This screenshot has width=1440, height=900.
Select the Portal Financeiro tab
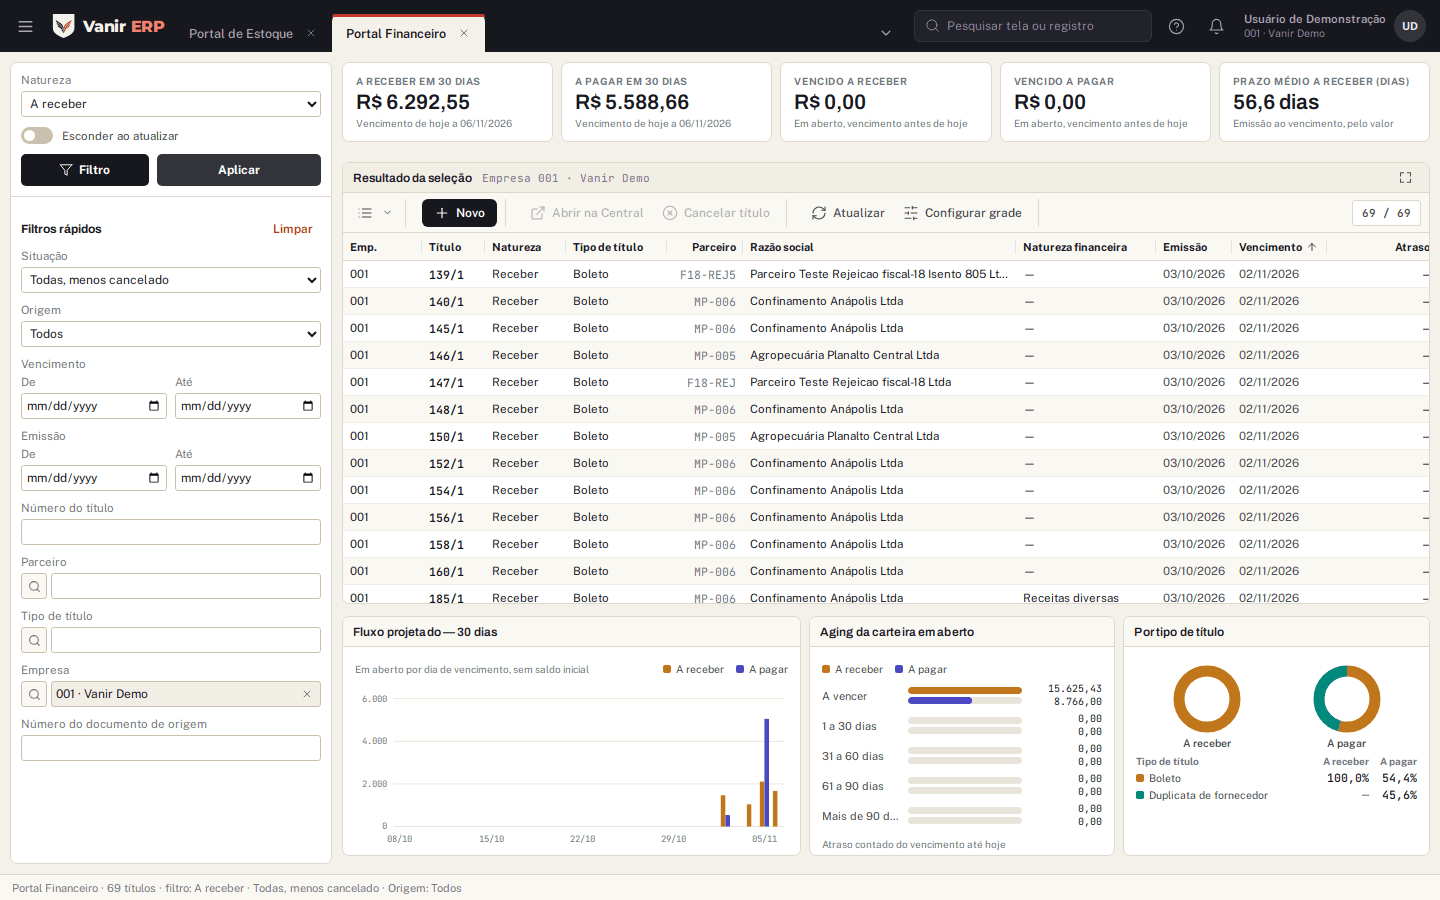(x=396, y=33)
